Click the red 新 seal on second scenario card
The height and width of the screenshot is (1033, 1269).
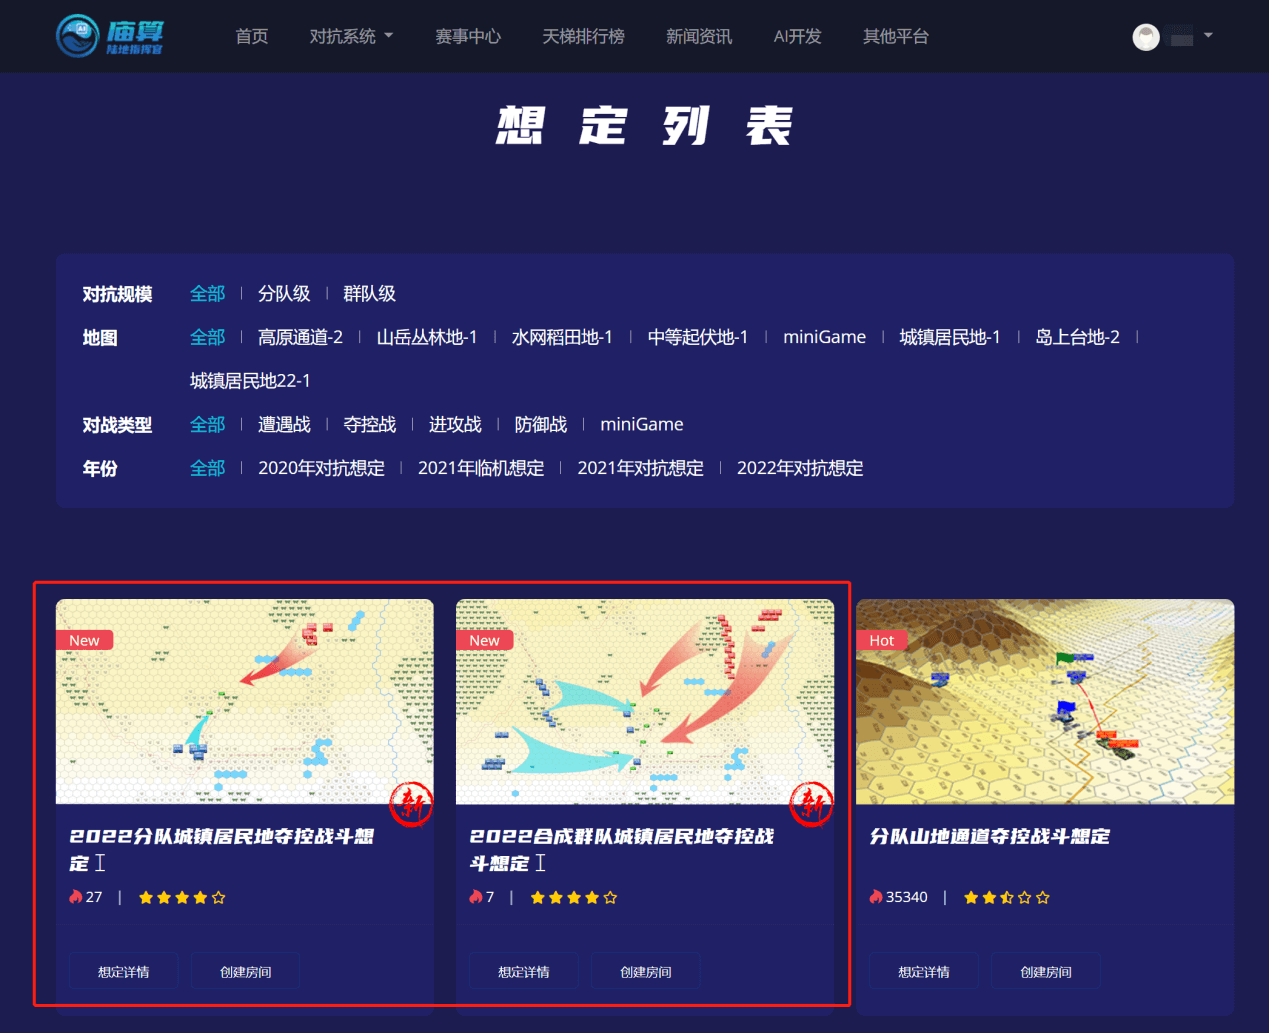814,805
